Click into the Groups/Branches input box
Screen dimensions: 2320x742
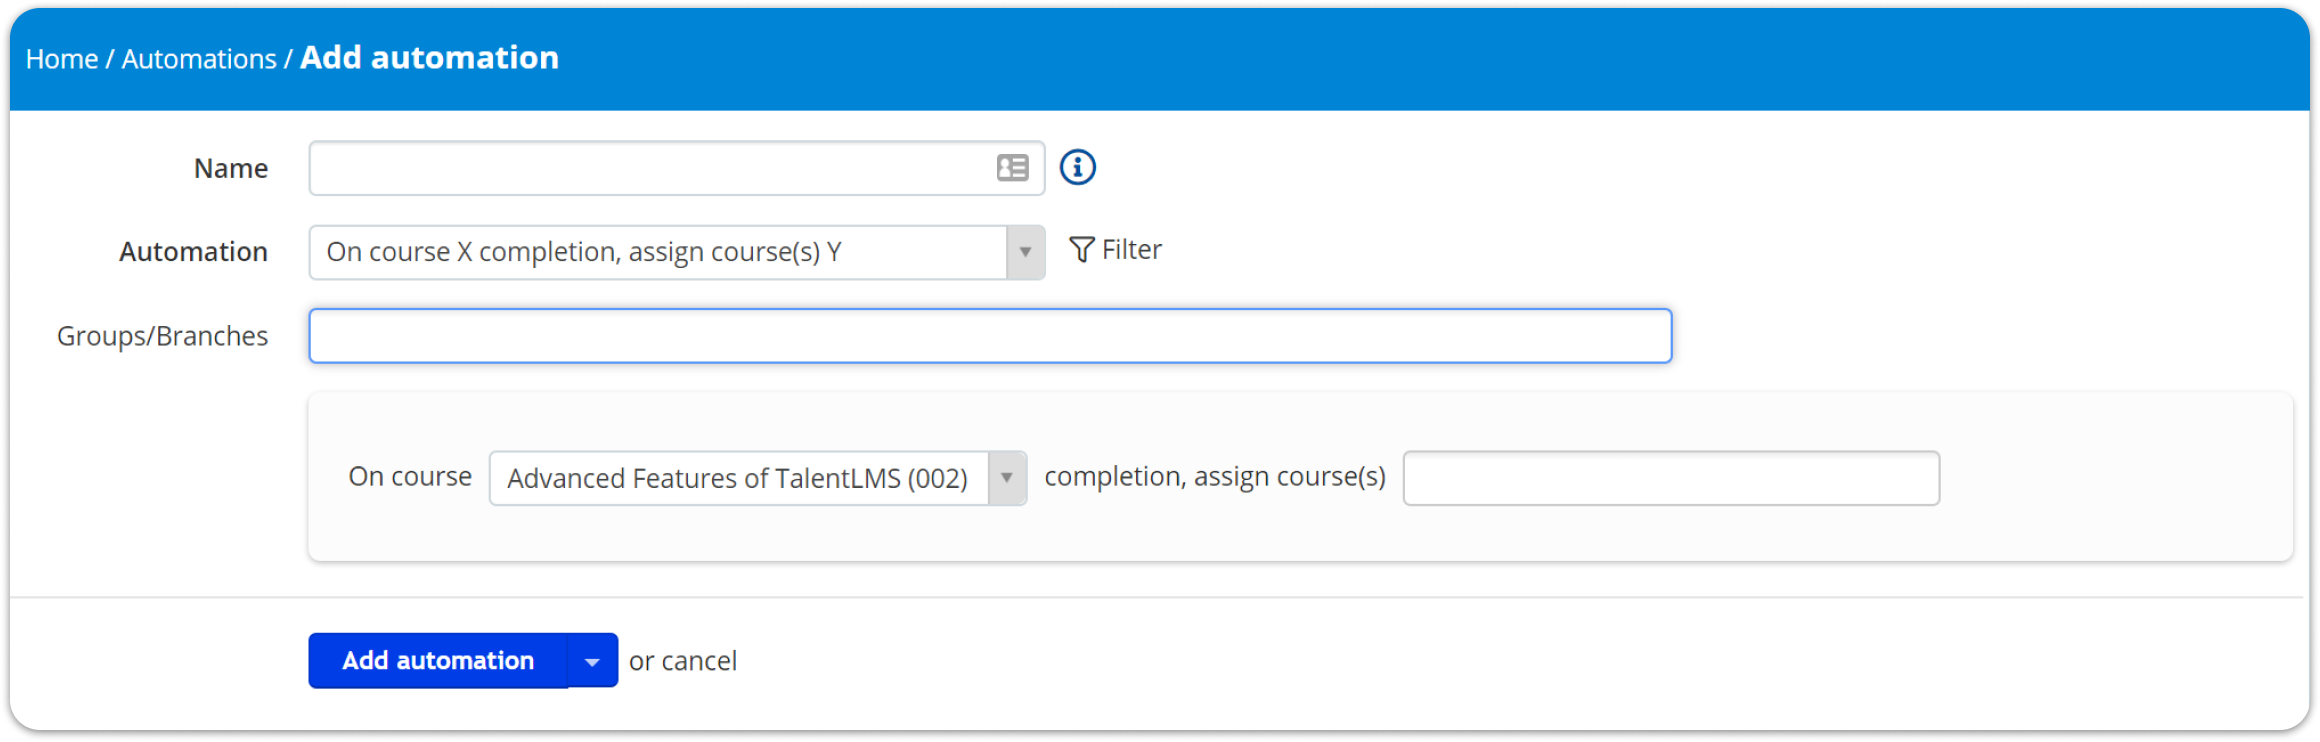[x=990, y=336]
